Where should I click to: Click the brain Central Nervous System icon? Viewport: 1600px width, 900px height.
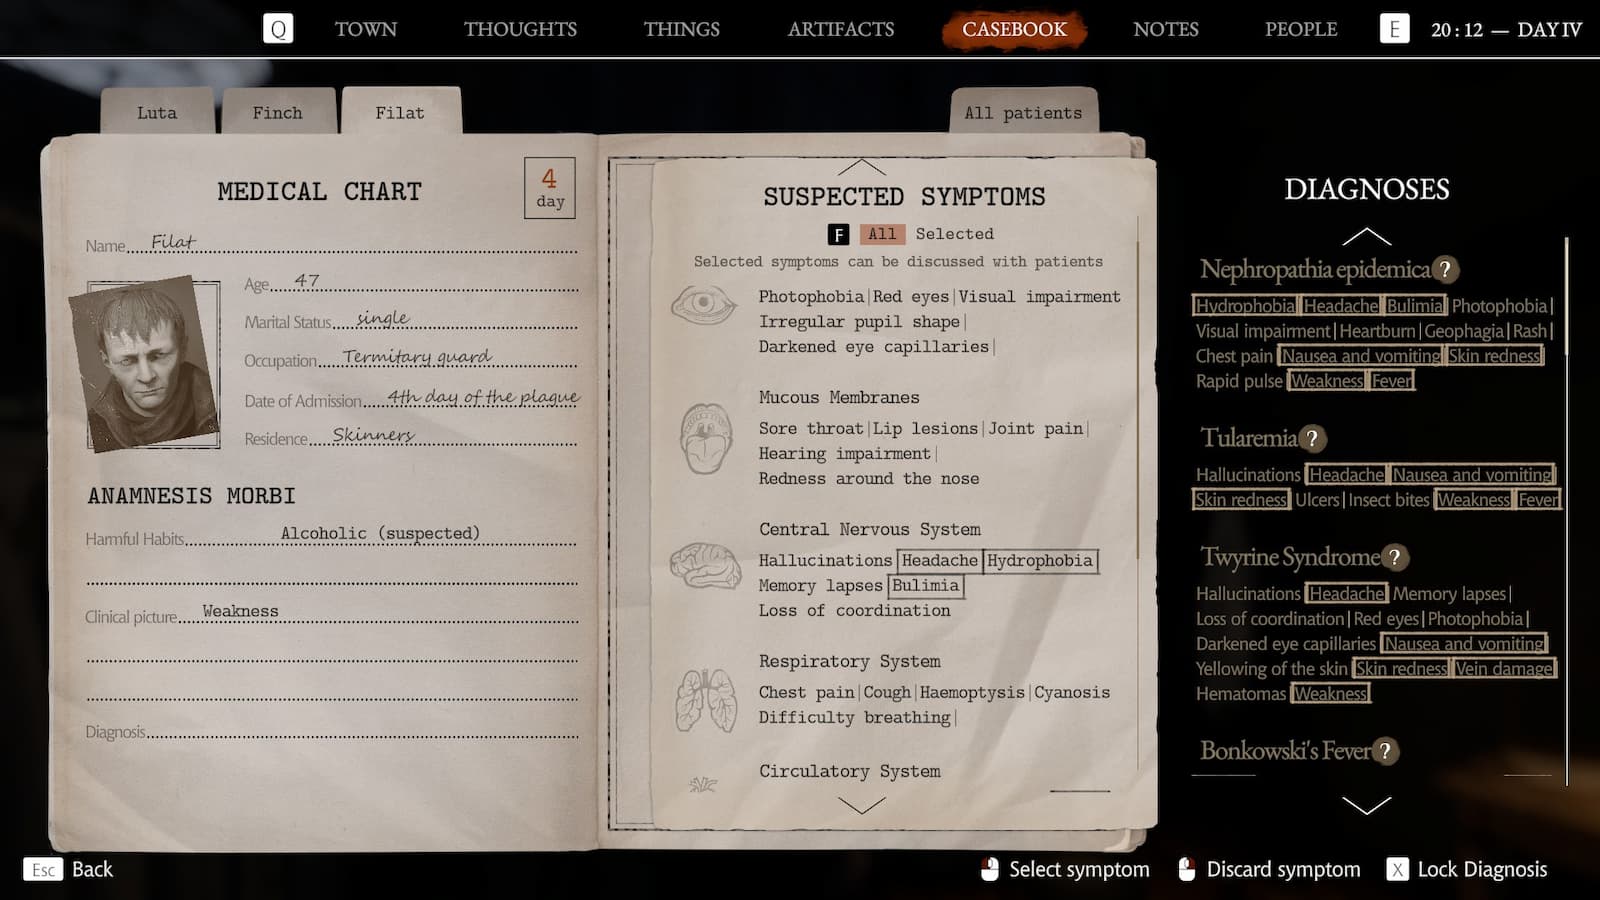pos(705,567)
